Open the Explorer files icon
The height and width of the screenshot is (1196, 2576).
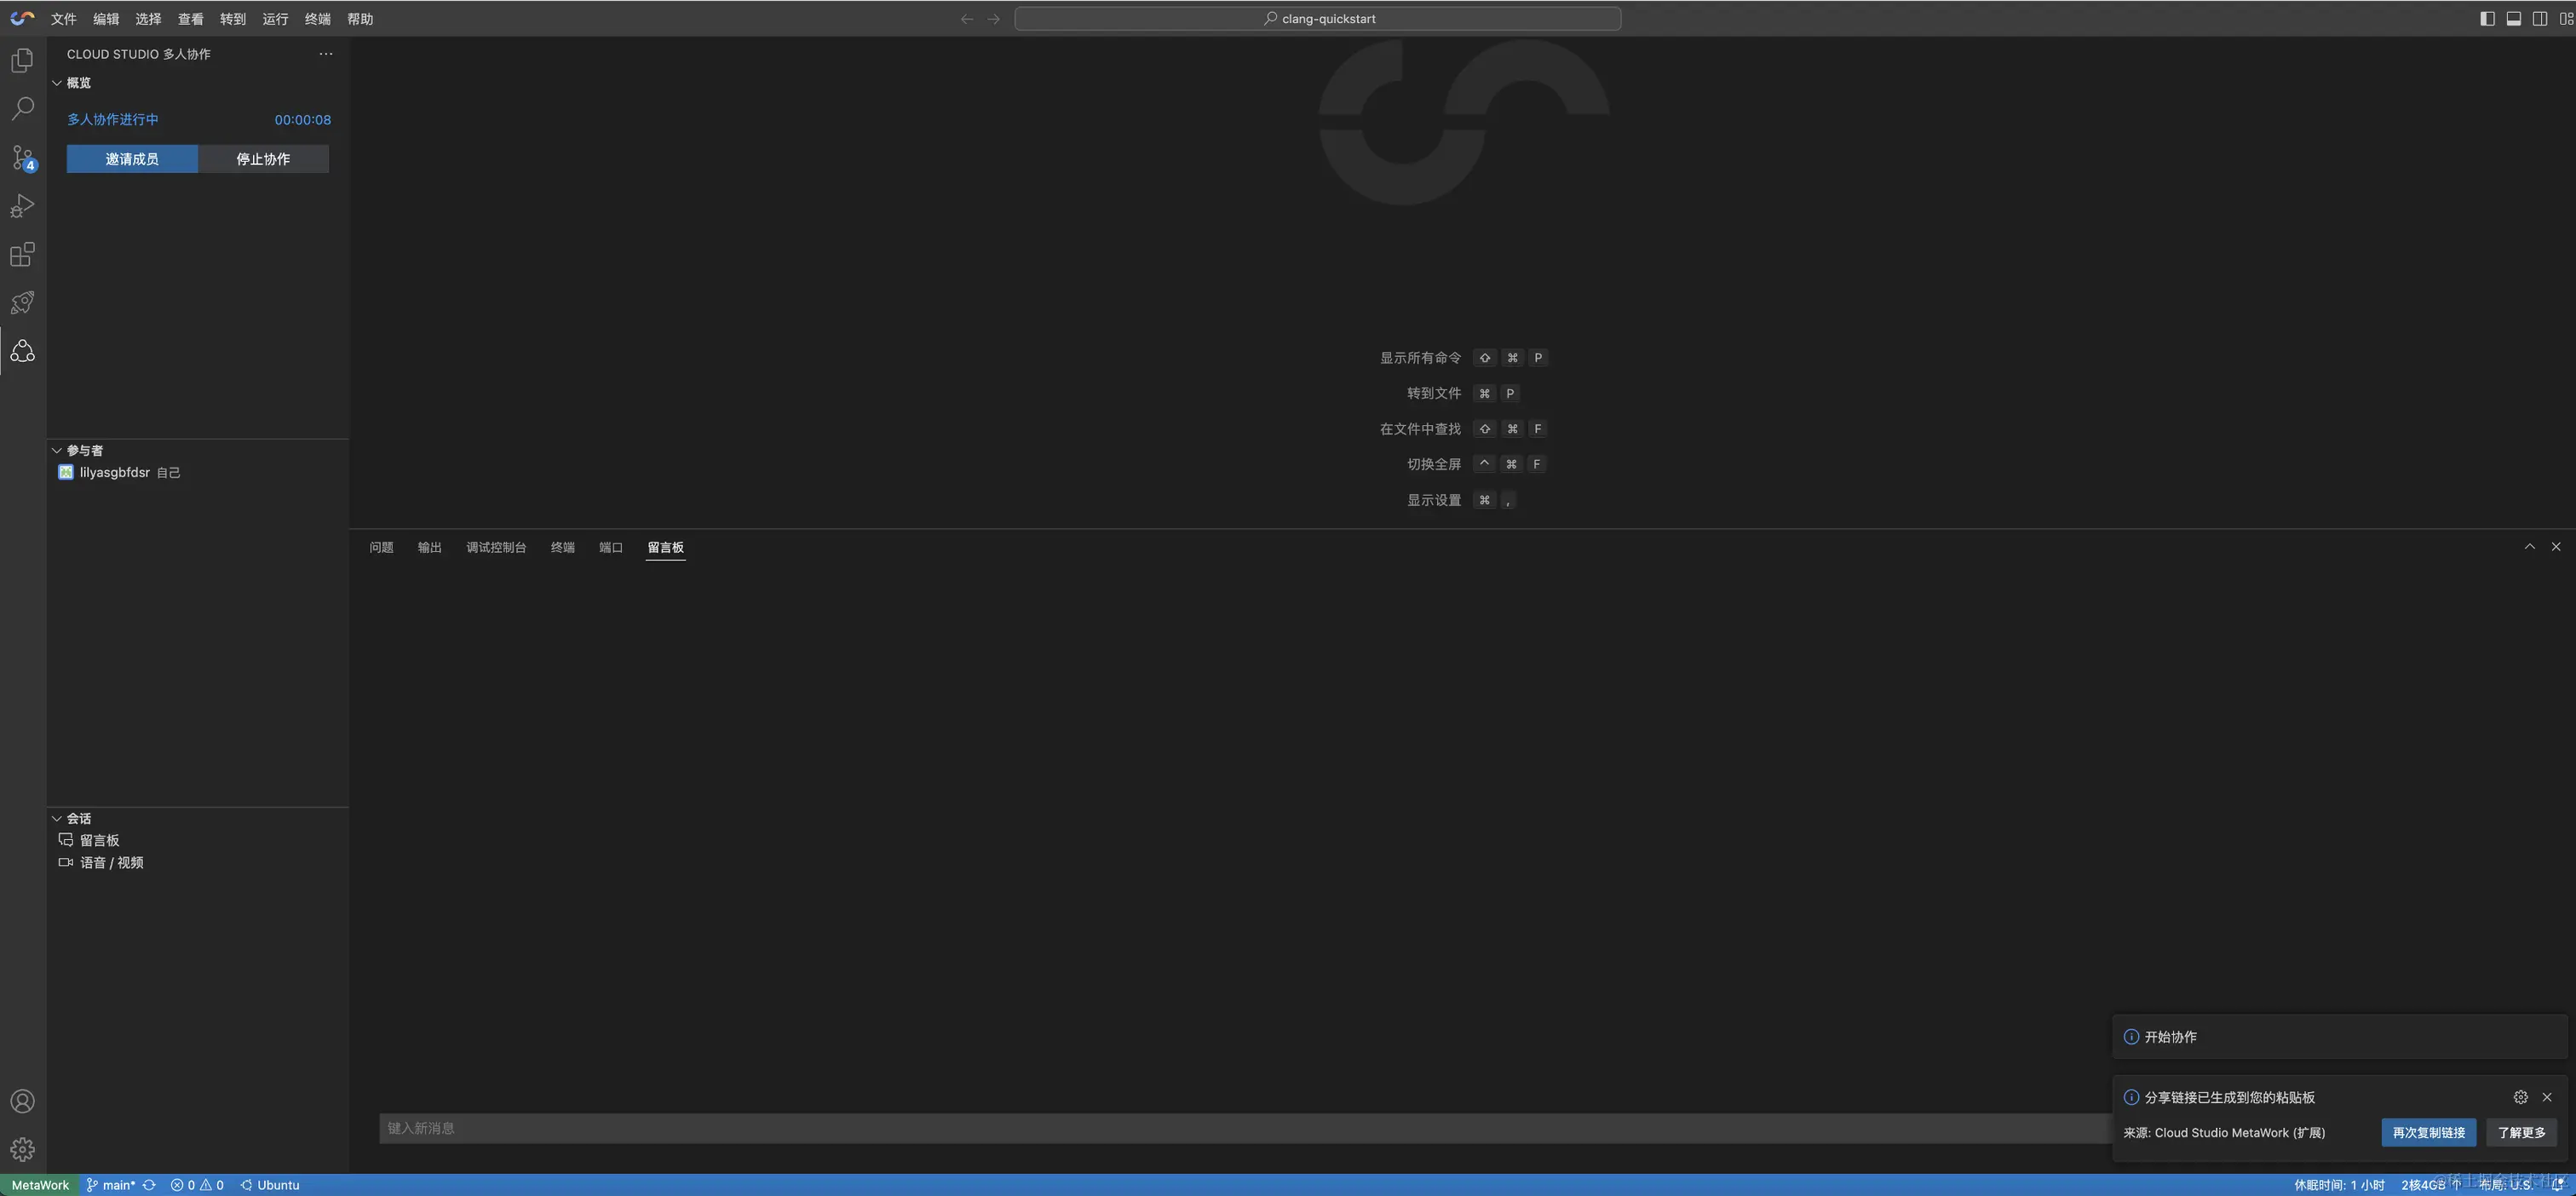pyautogui.click(x=22, y=60)
